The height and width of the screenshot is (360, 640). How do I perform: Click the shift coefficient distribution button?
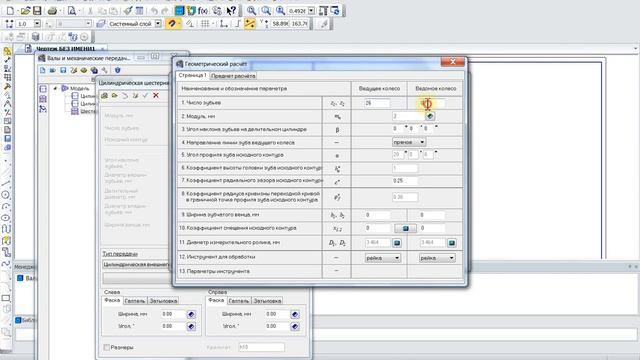[405, 228]
